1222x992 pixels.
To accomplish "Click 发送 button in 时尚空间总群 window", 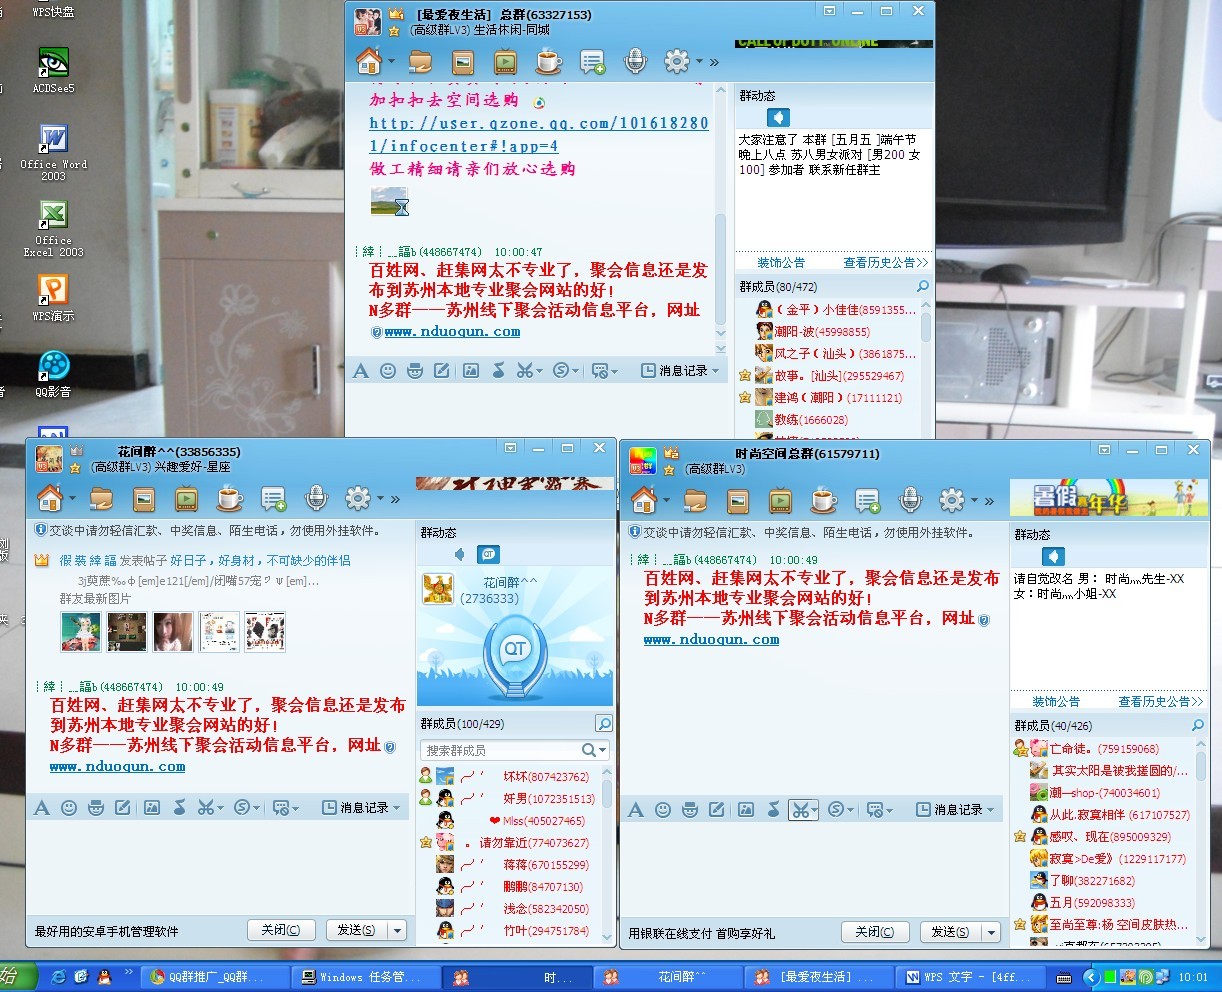I will [951, 932].
